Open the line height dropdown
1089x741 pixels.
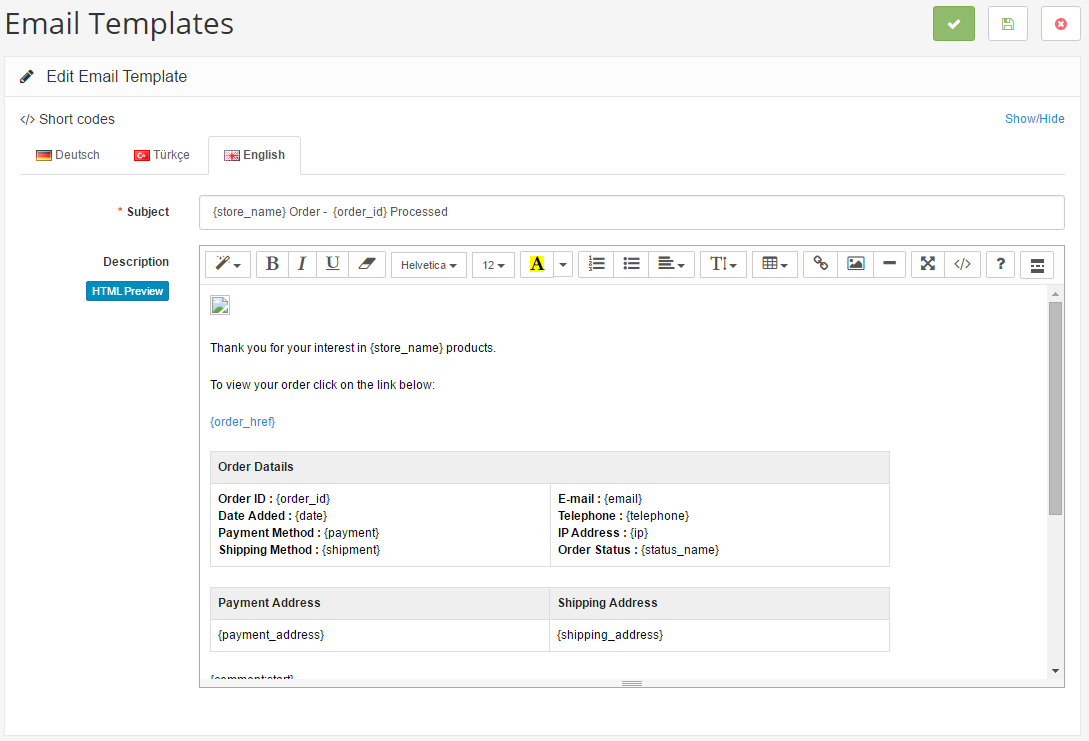click(723, 265)
